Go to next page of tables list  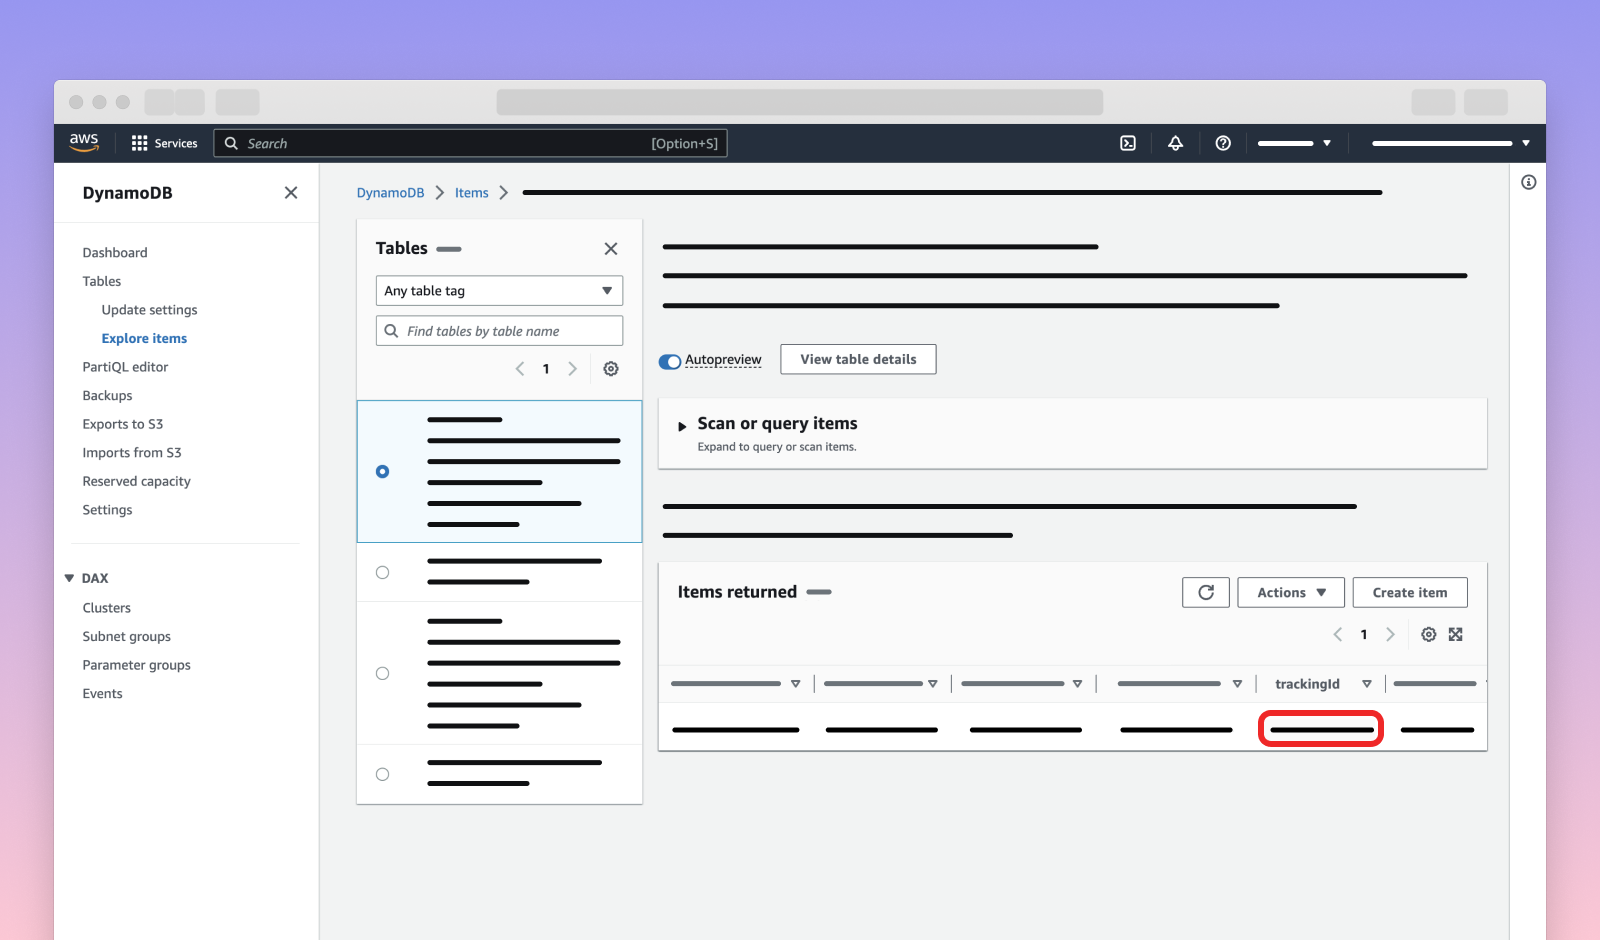click(x=572, y=369)
